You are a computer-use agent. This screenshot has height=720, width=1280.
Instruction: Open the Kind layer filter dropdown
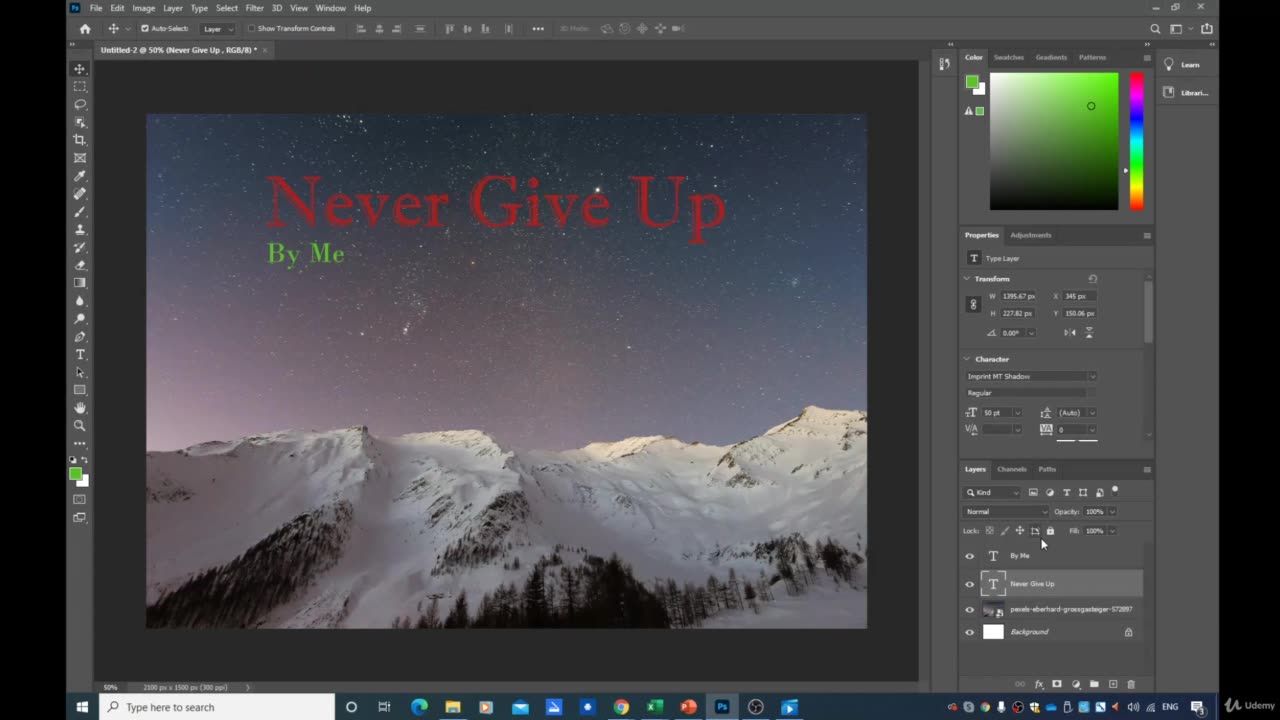tap(992, 492)
